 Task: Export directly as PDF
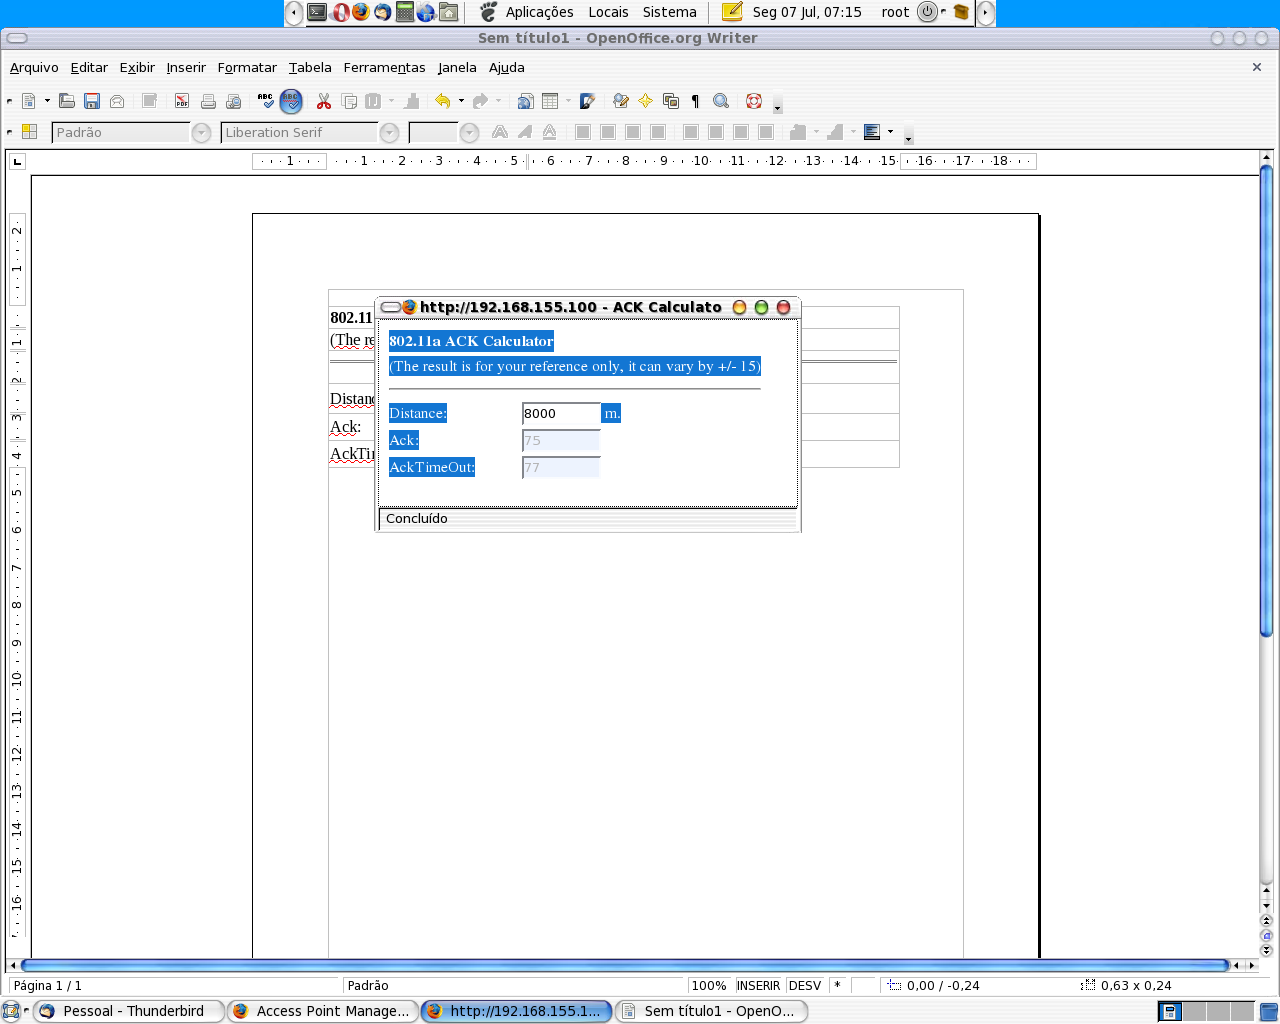tap(182, 101)
